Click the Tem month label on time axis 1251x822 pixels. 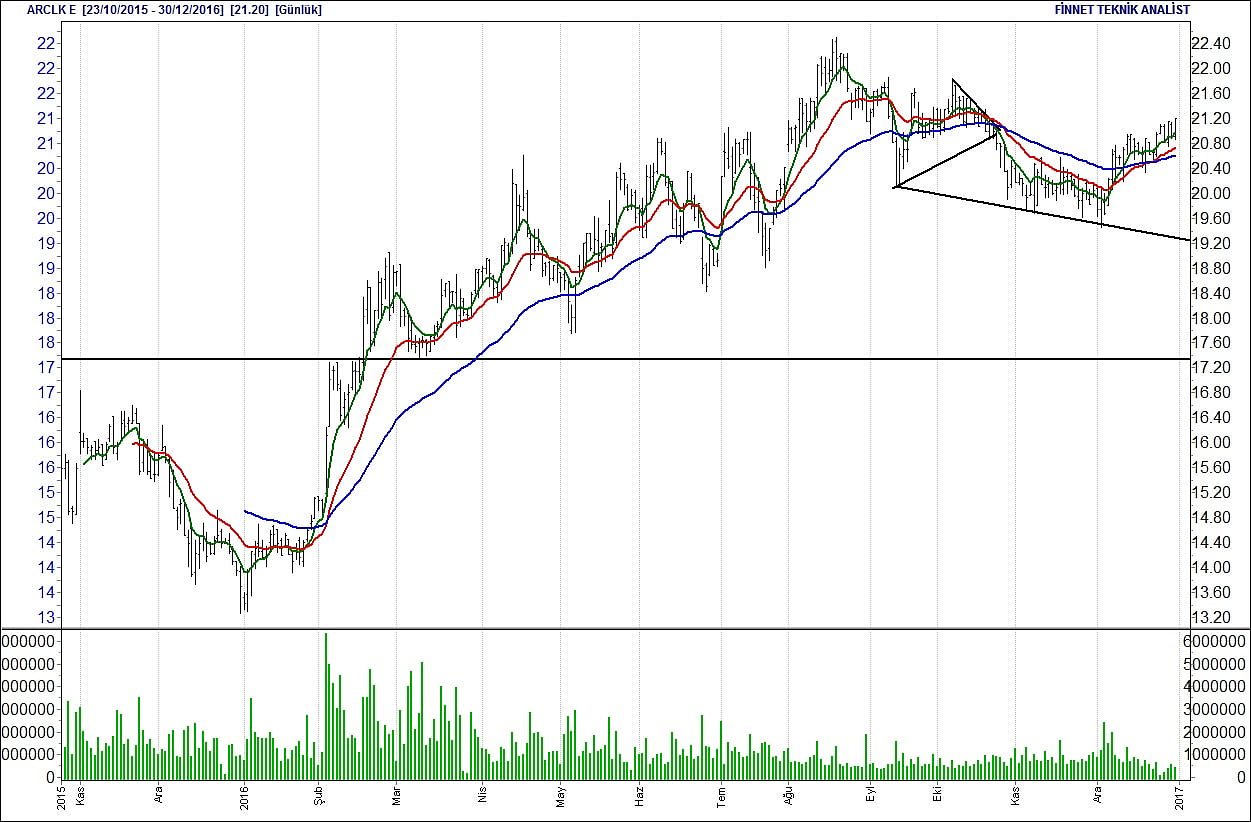[x=721, y=796]
